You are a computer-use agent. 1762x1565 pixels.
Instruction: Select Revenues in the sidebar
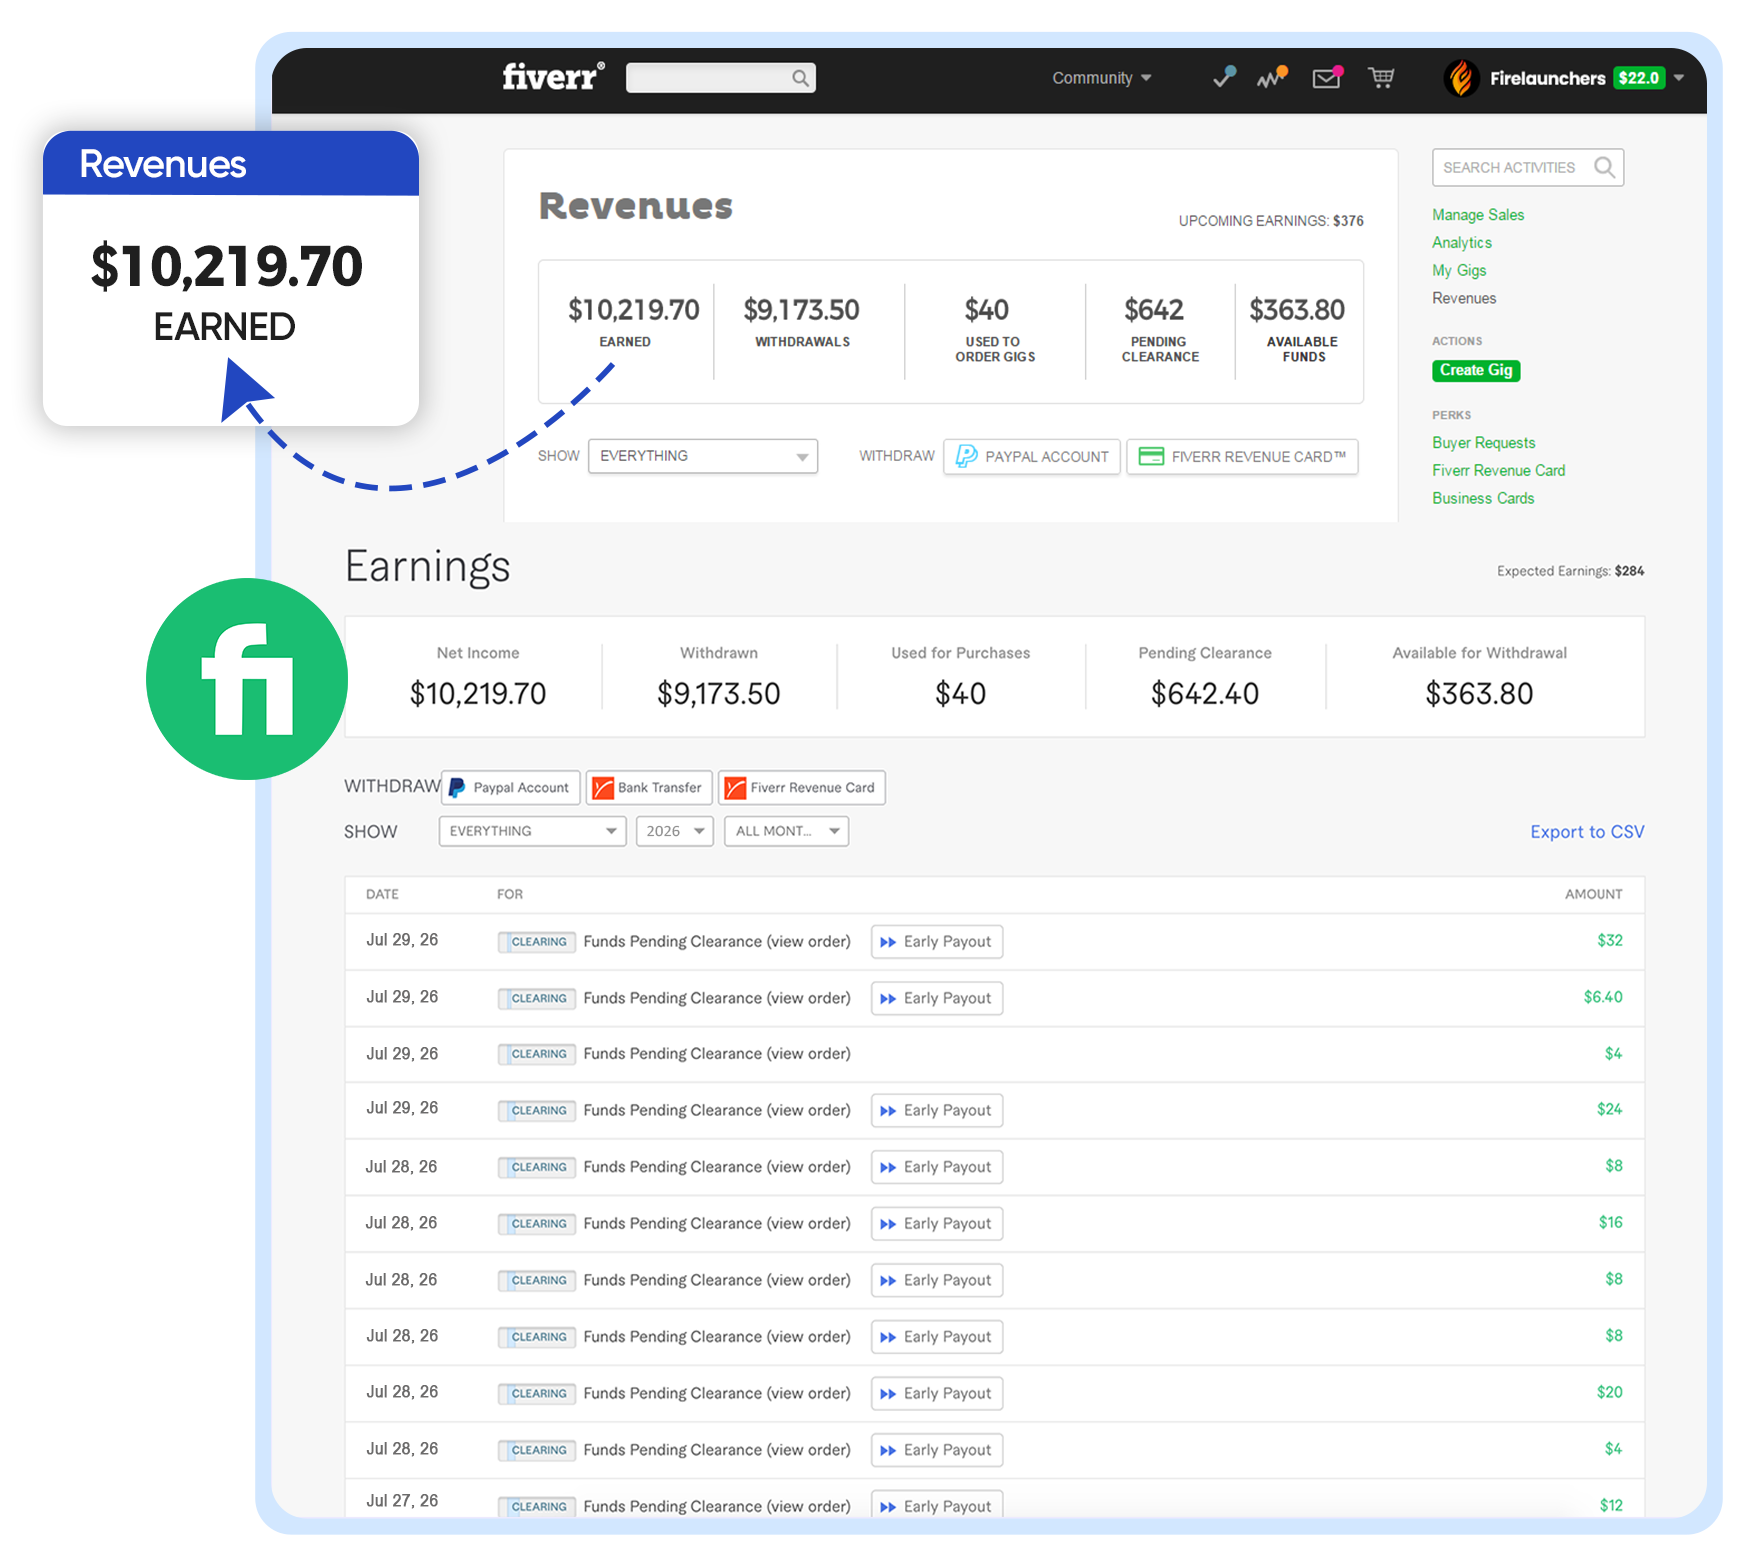click(1464, 299)
